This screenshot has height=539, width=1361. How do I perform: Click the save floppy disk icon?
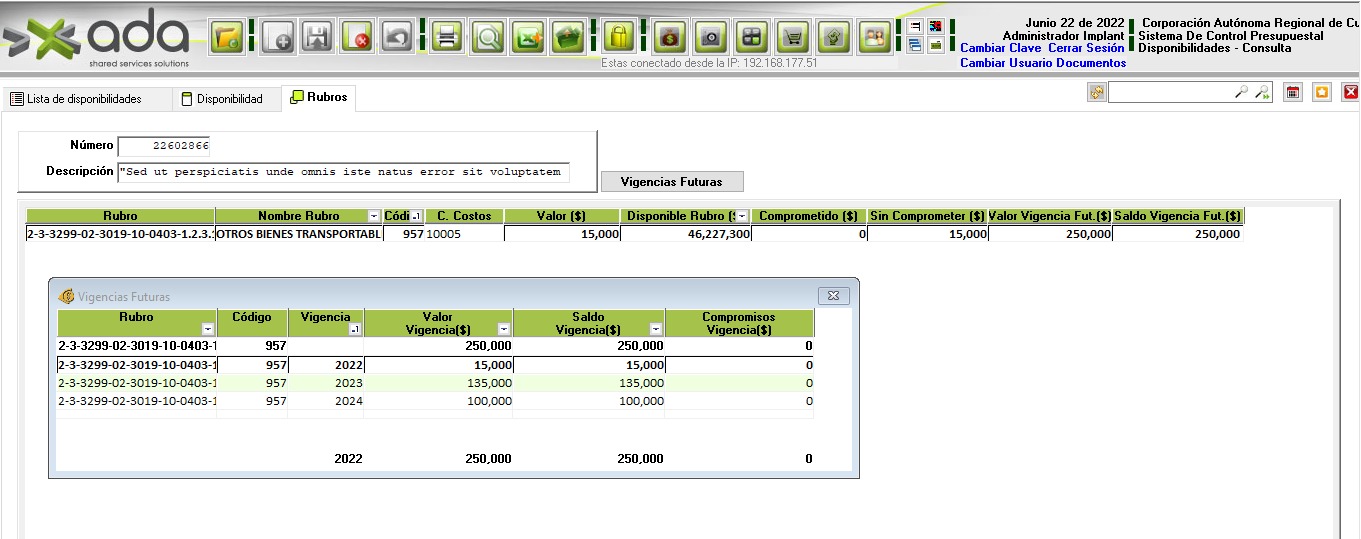318,38
